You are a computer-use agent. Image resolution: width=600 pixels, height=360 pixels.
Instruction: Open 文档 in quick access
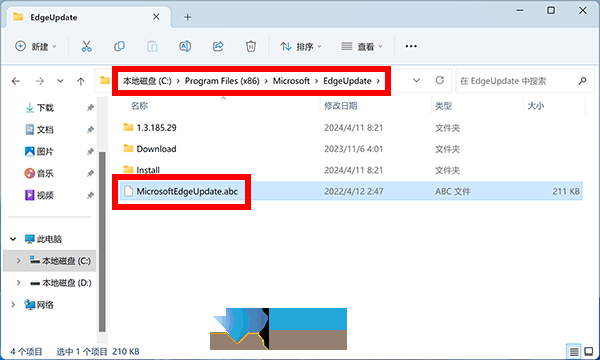tap(45, 130)
